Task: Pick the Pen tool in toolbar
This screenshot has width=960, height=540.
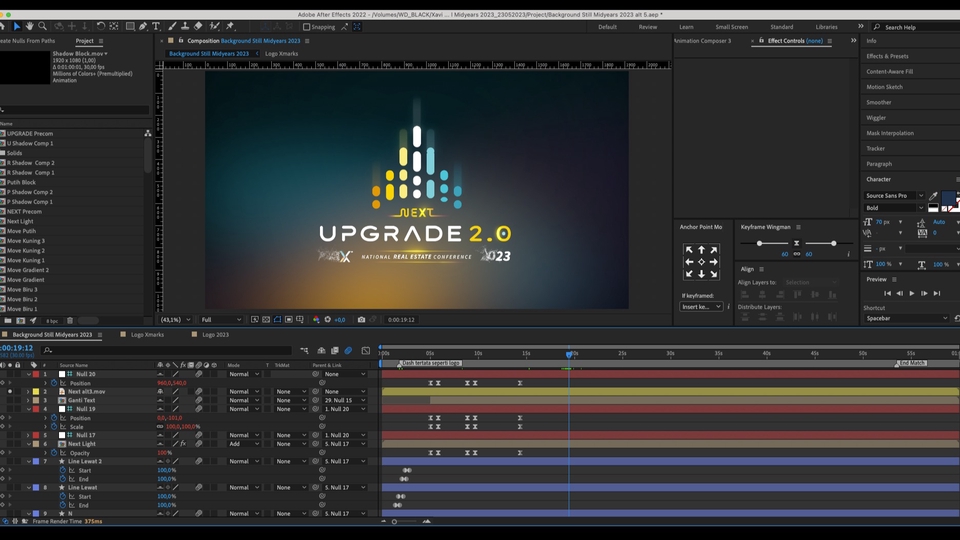Action: click(143, 26)
